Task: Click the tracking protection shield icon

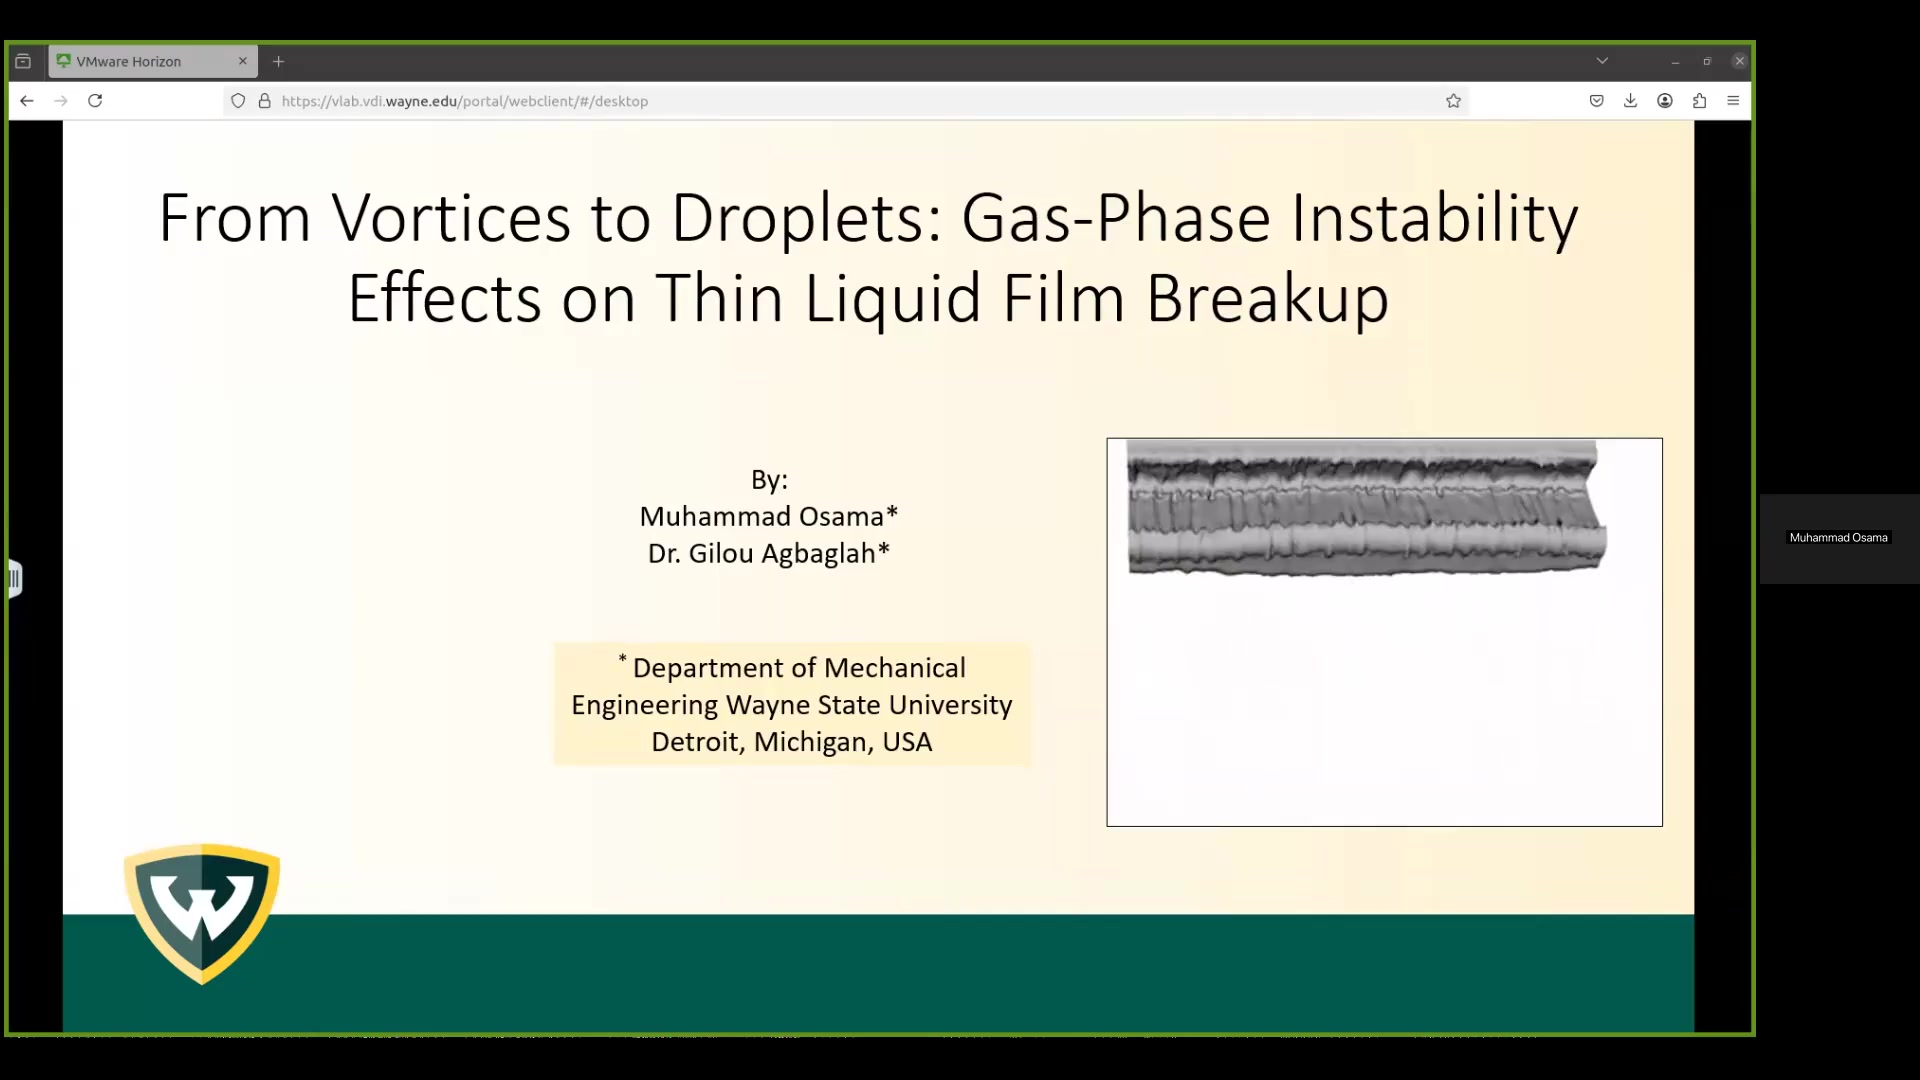Action: (238, 101)
